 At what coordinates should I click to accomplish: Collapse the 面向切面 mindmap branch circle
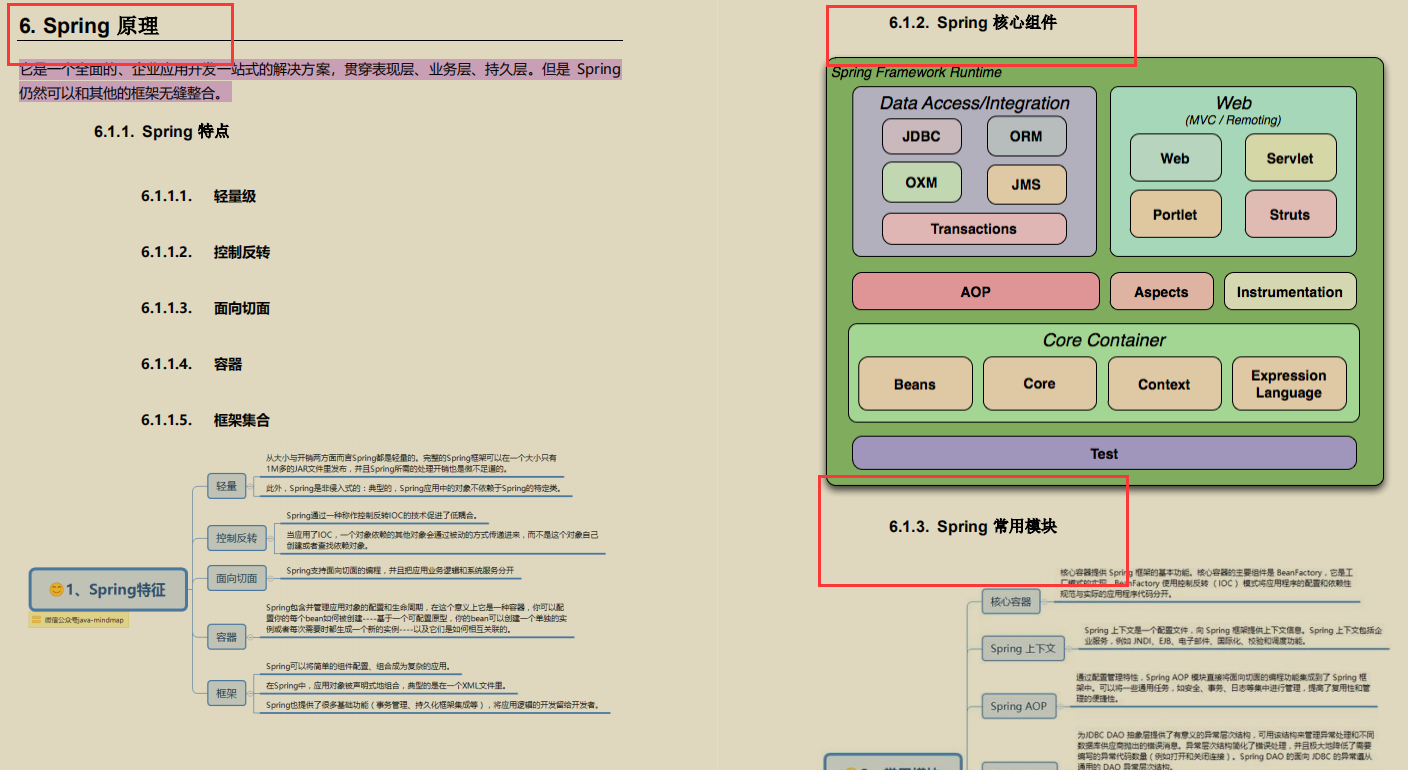pos(270,577)
